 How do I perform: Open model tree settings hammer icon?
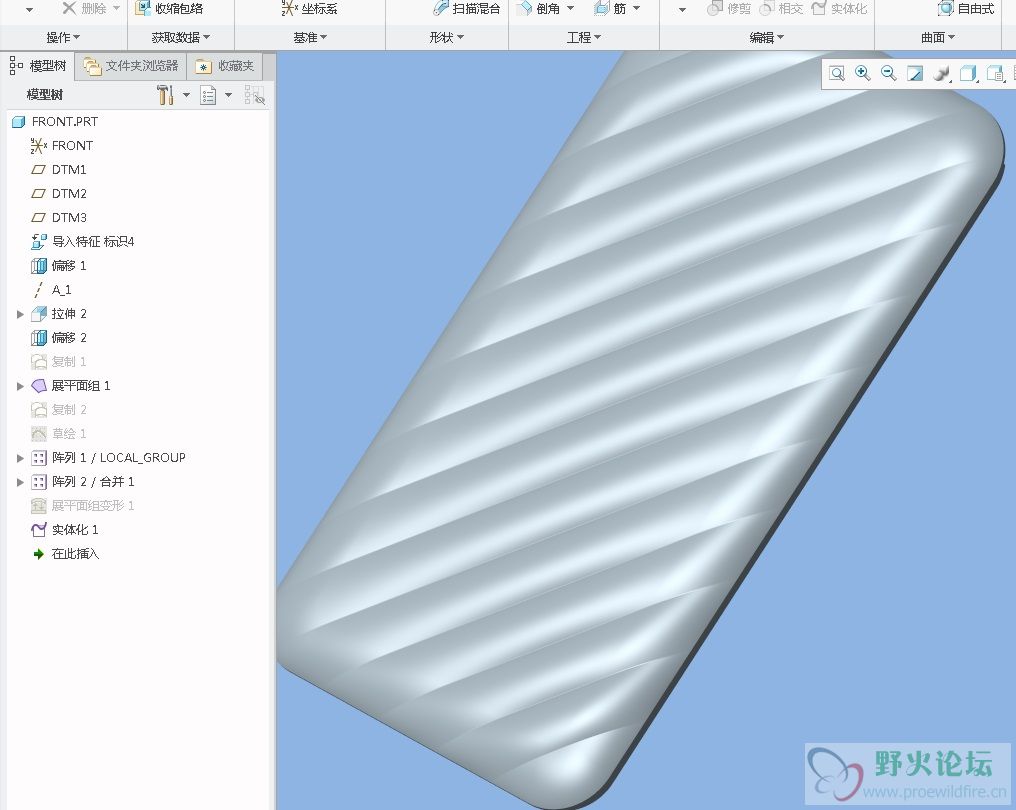click(x=165, y=95)
